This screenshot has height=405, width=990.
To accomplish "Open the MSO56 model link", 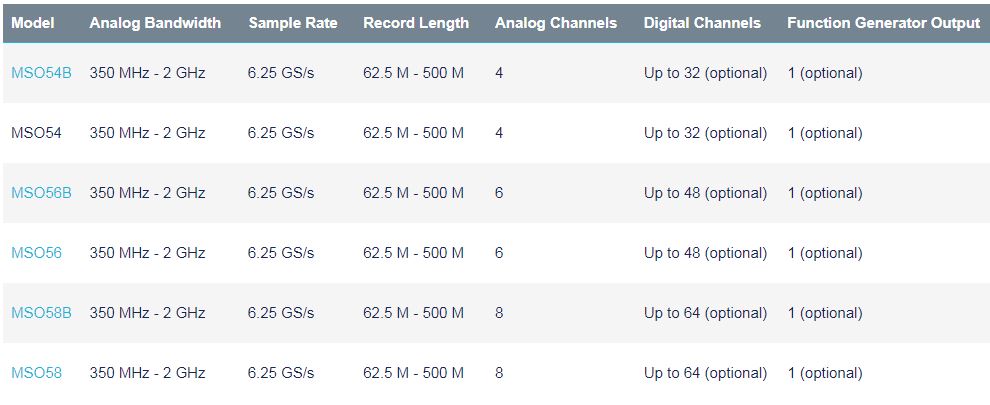I will pos(36,253).
